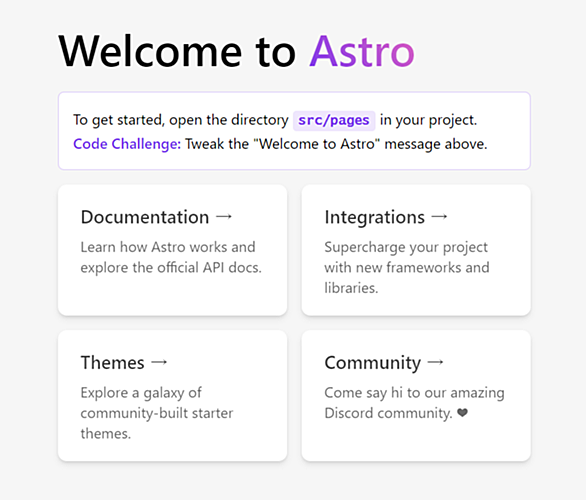
Task: Open the Themes card link
Action: [172, 395]
